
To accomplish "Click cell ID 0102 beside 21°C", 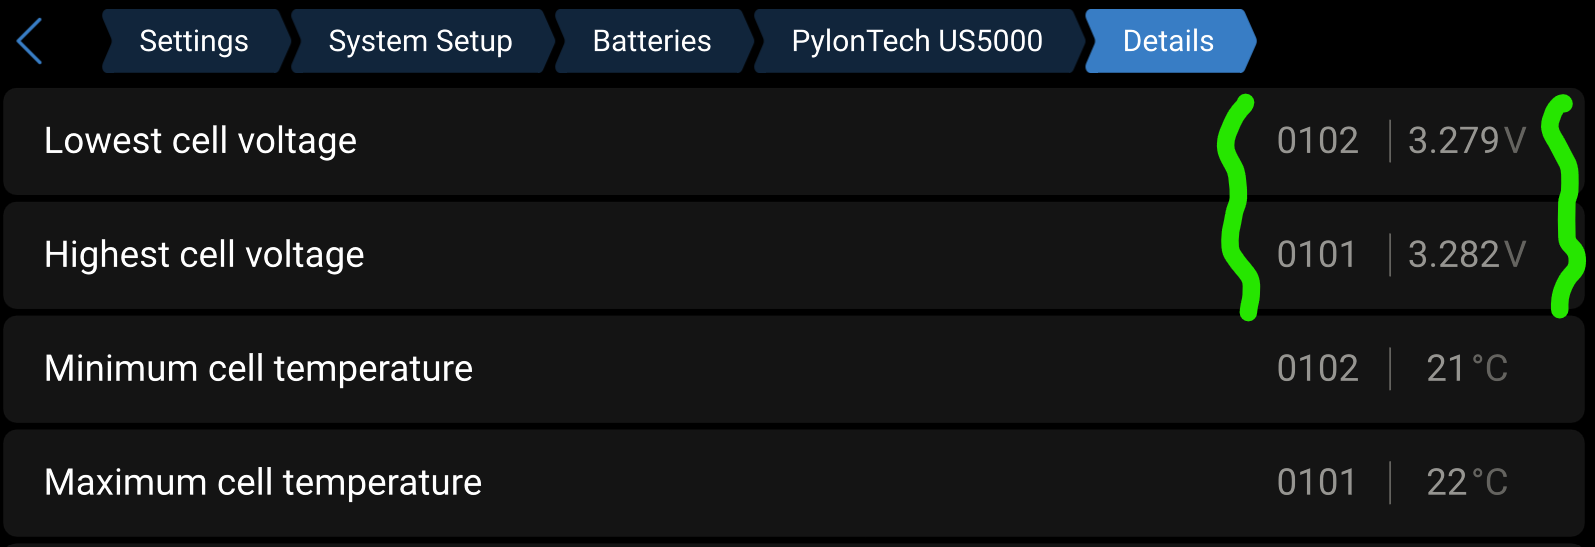I will point(1317,369).
